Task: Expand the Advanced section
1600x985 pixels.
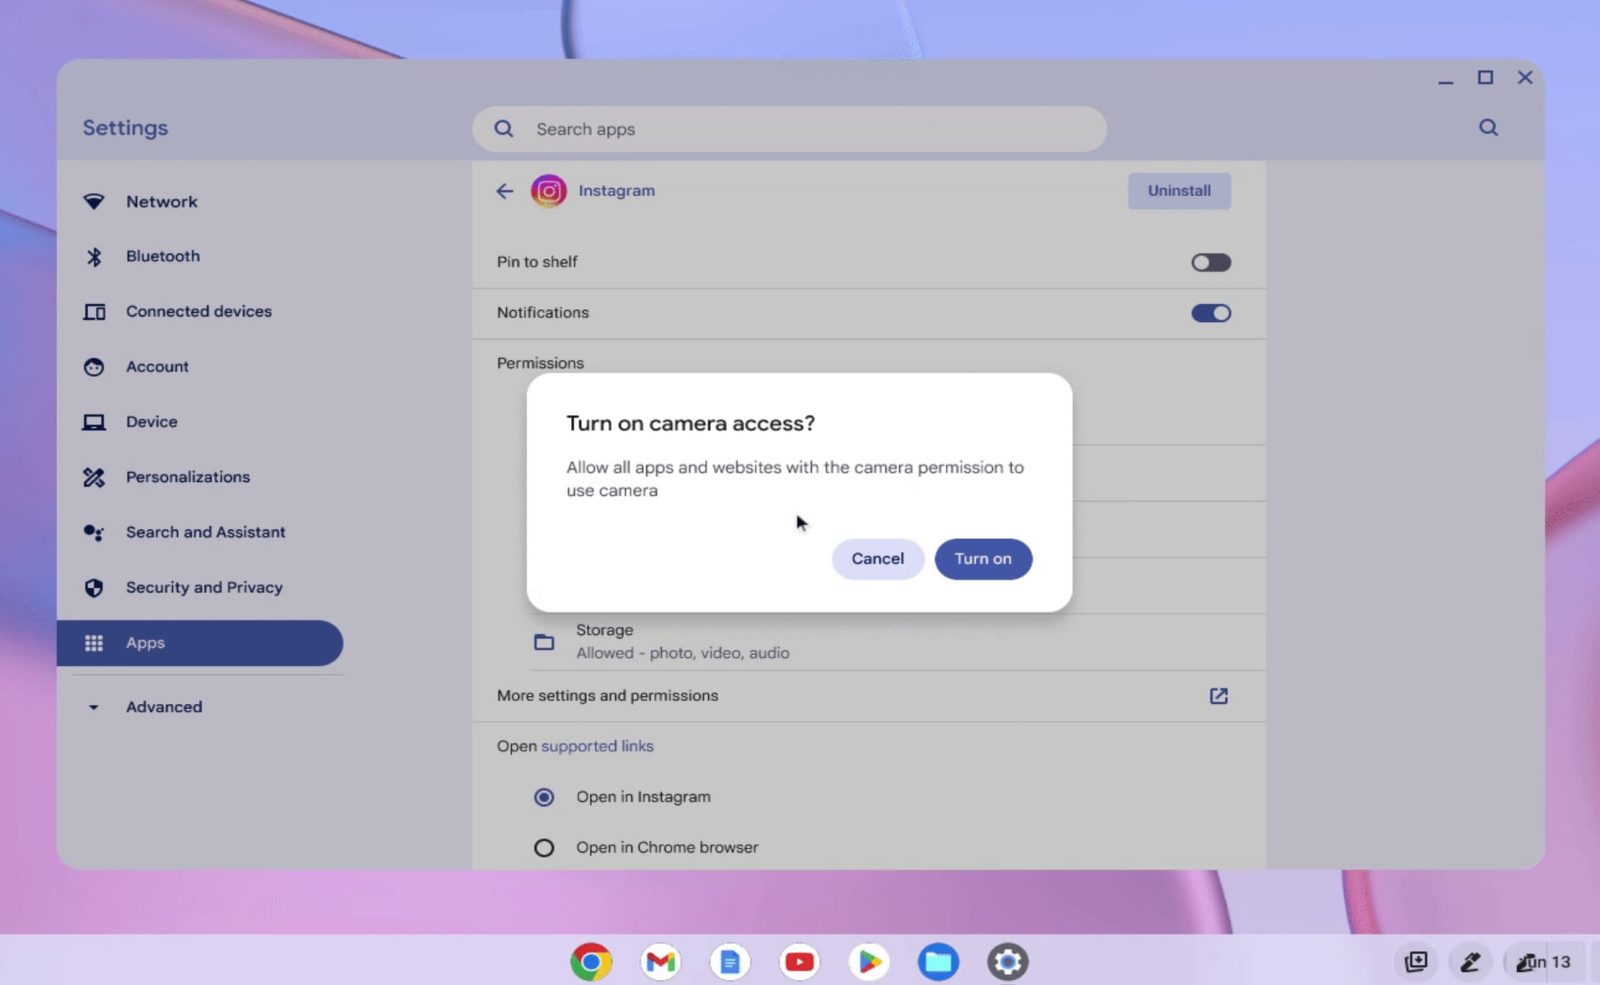Action: [164, 707]
